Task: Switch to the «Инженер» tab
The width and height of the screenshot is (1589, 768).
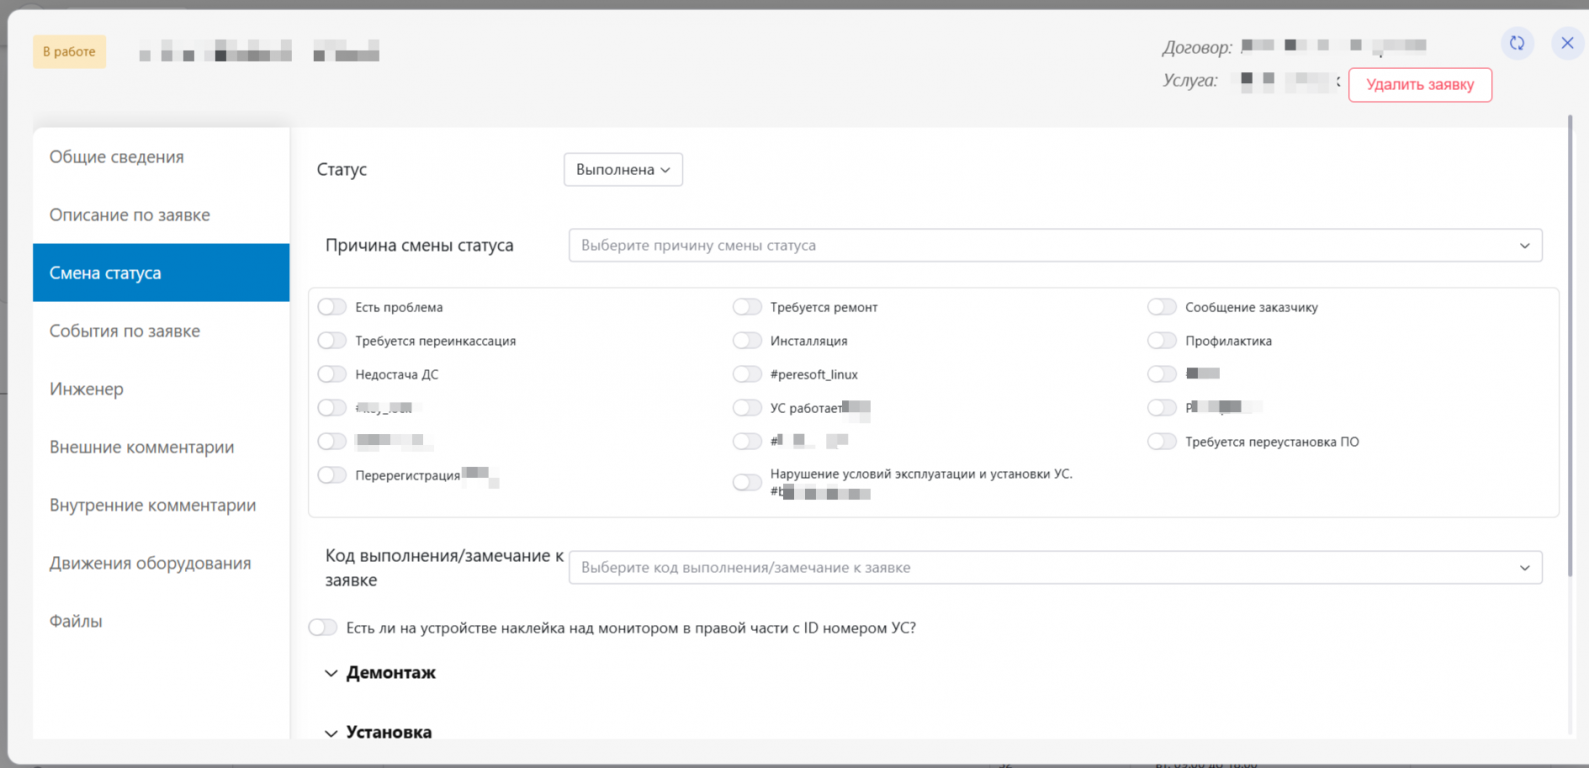Action: (x=87, y=389)
